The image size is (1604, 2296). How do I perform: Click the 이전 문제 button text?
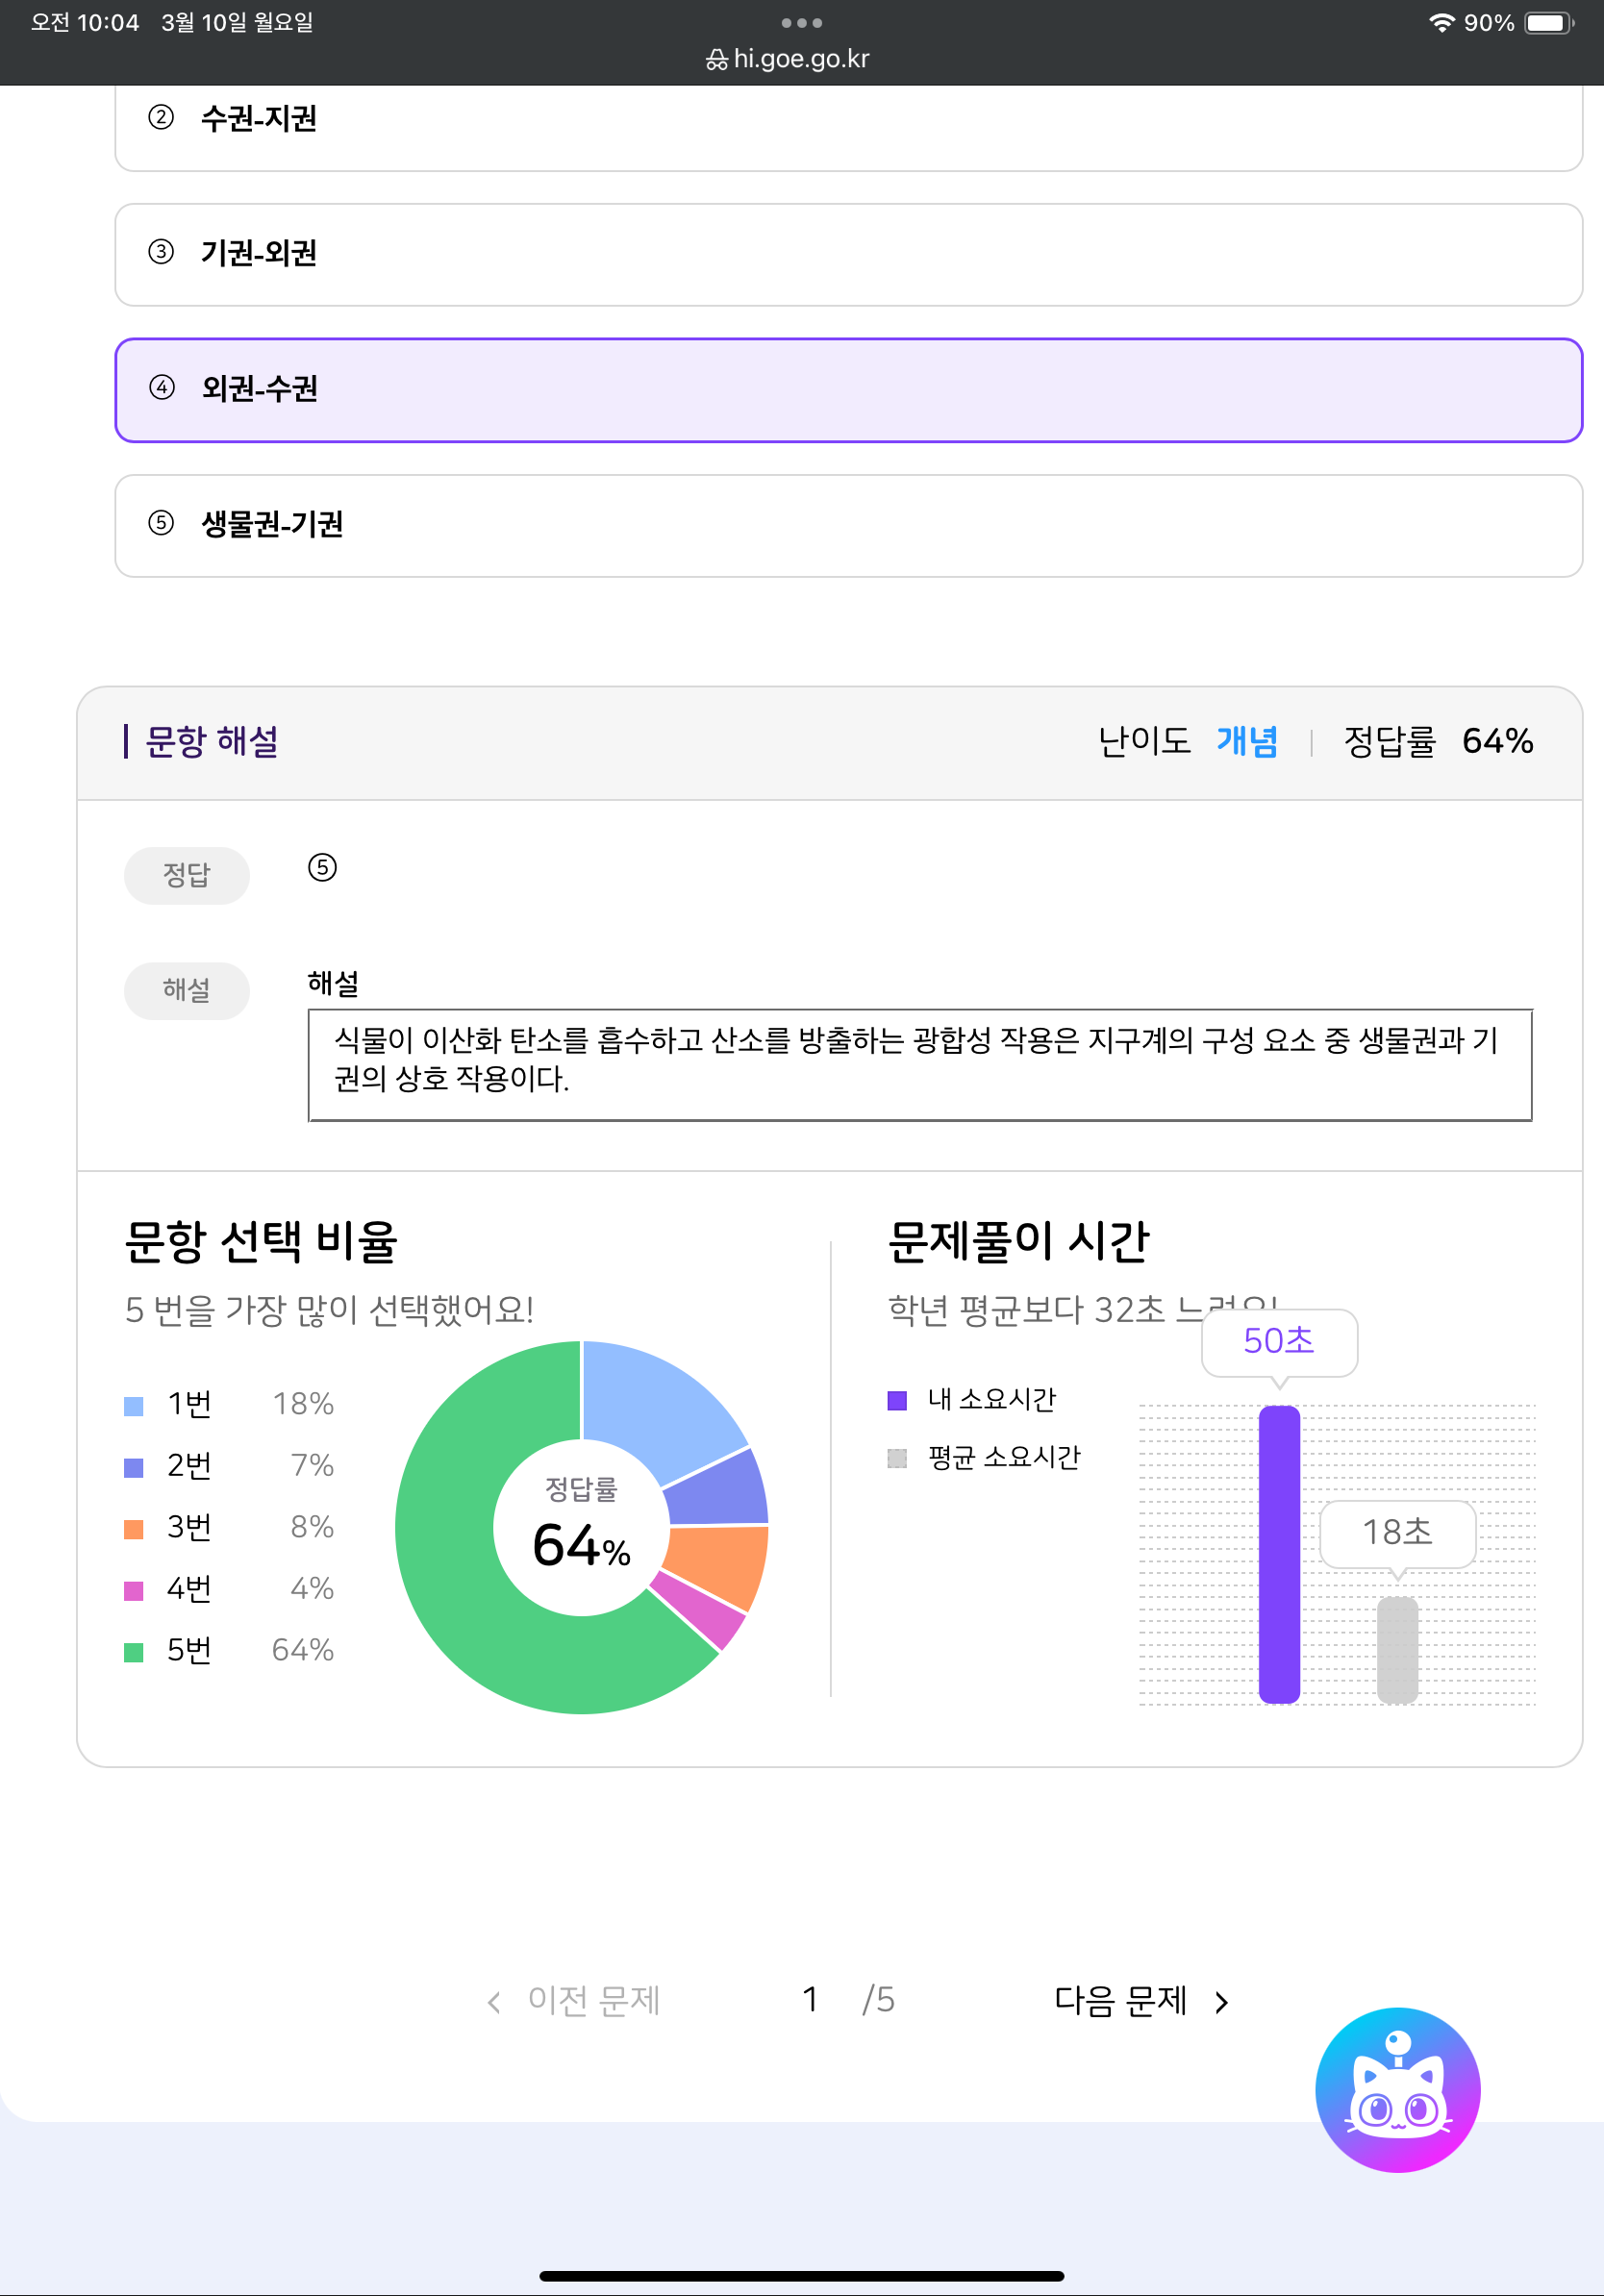click(594, 2000)
